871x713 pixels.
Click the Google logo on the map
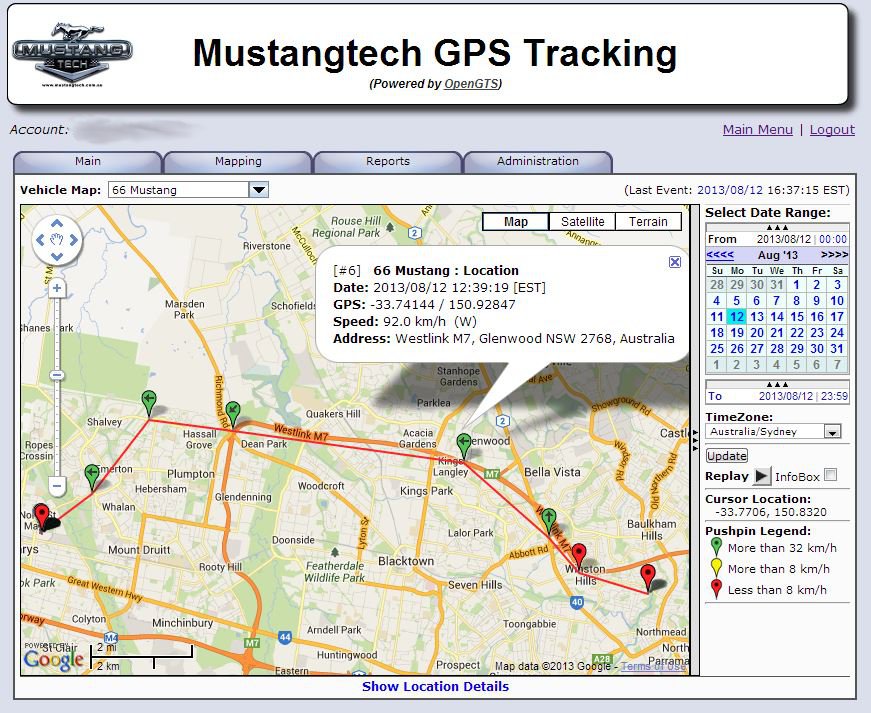click(53, 660)
